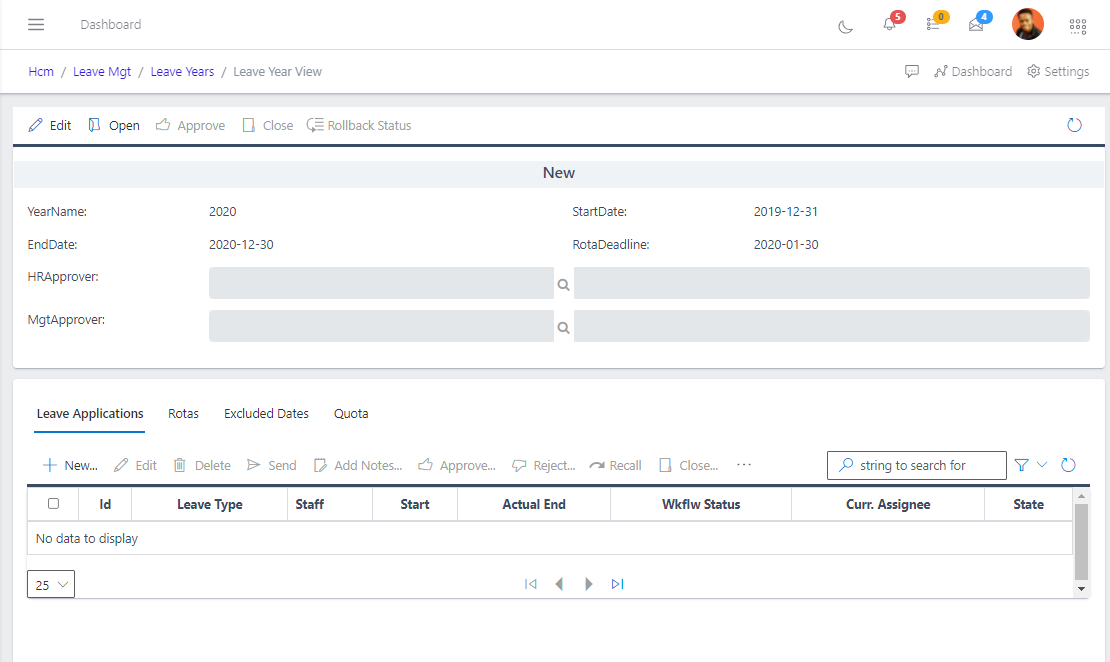1110x662 pixels.
Task: Open the notifications bell with 5 alerts
Action: pyautogui.click(x=889, y=27)
